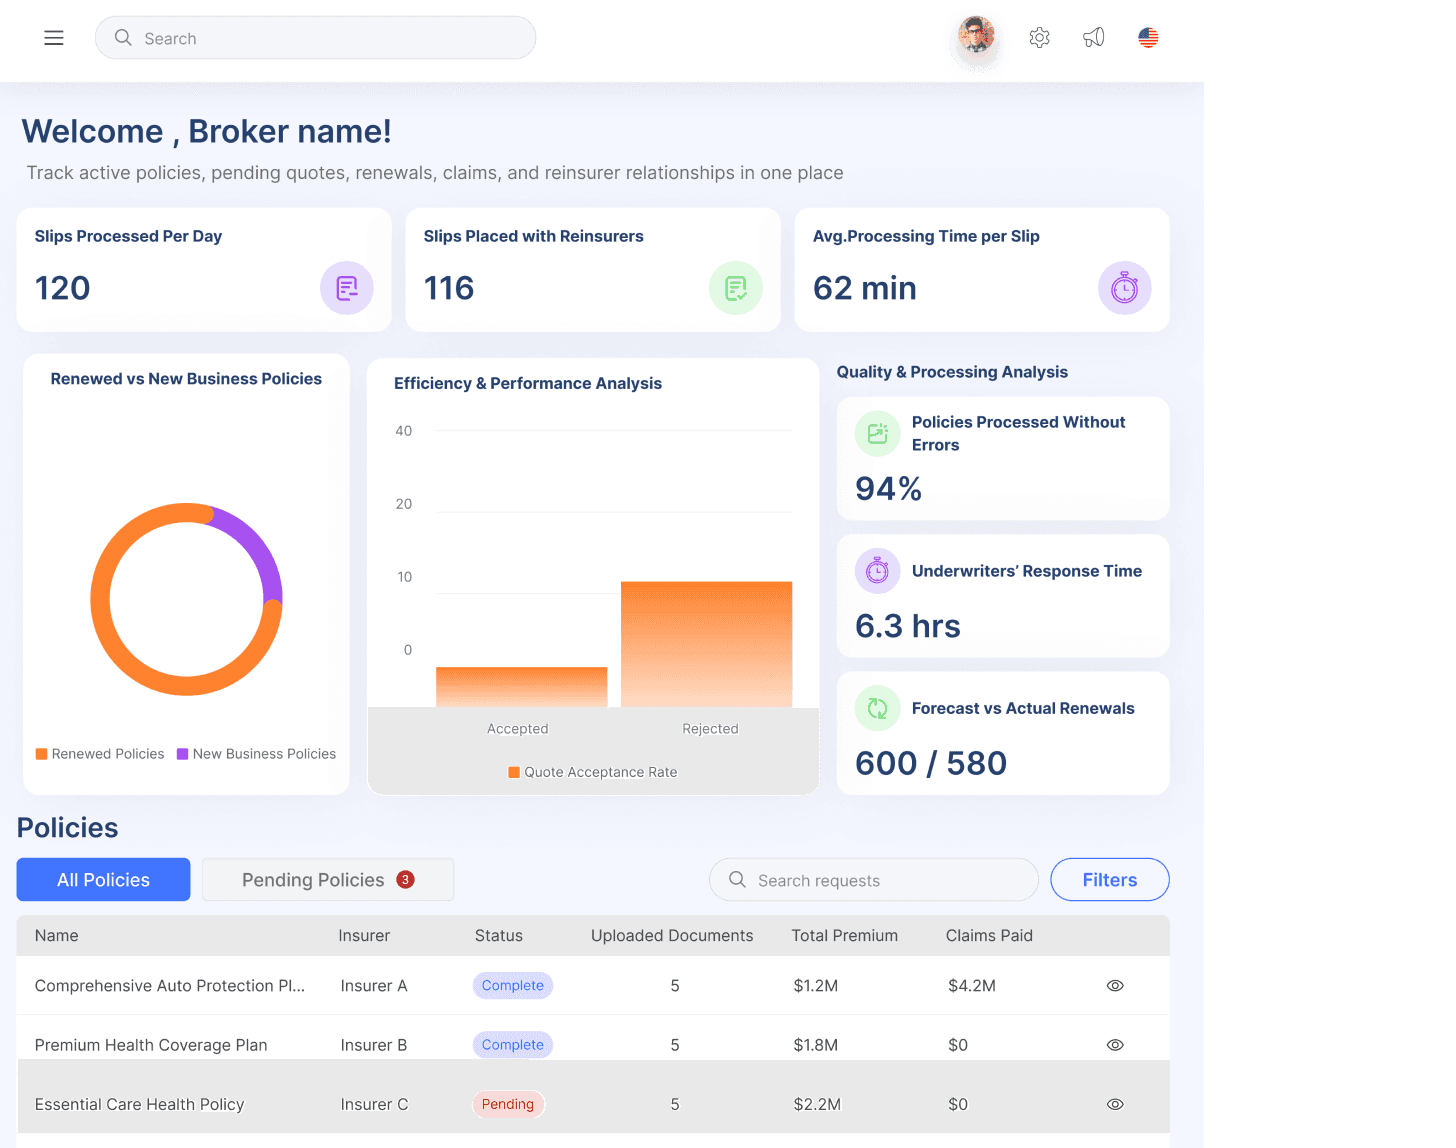Click the megaphone announcements icon
This screenshot has width=1456, height=1148.
coord(1094,38)
